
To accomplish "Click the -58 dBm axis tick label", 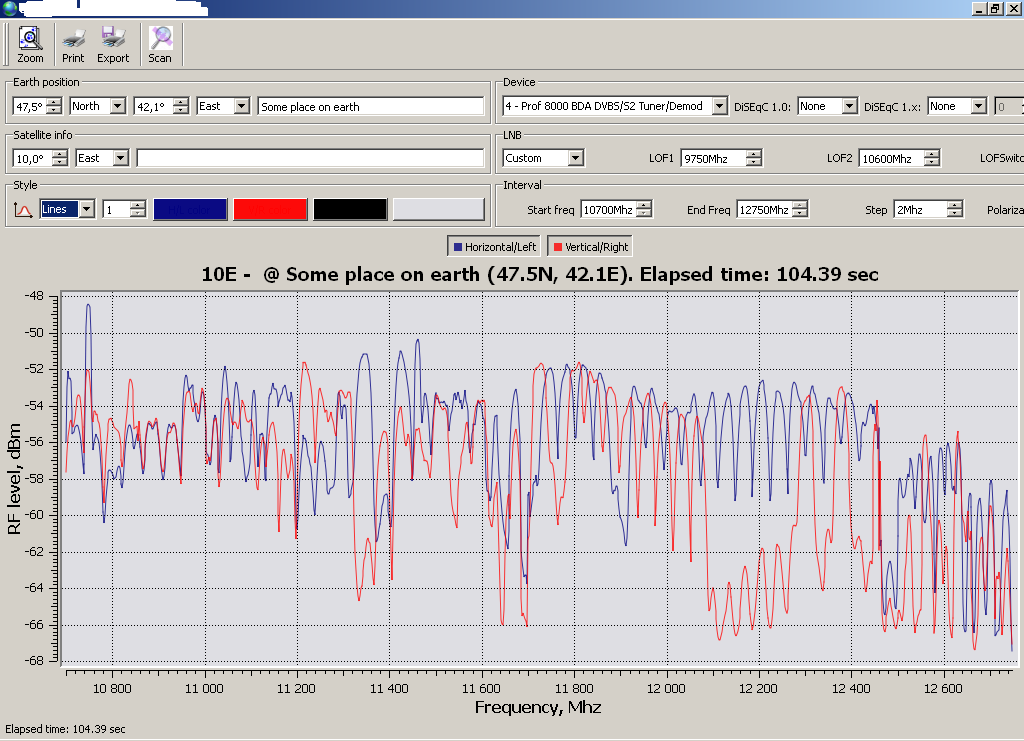I will (x=34, y=479).
